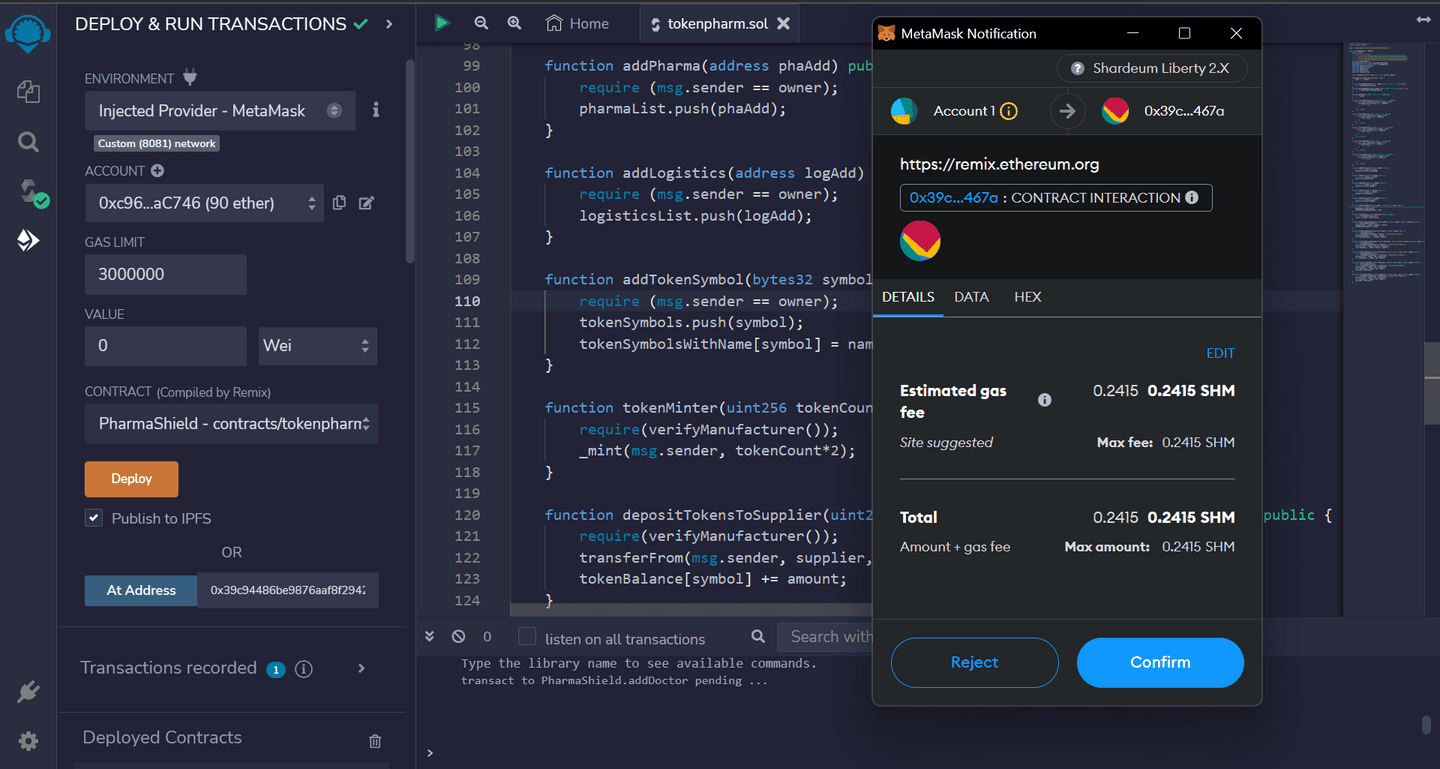Open the Account selection dropdown
The height and width of the screenshot is (769, 1440).
(x=204, y=203)
